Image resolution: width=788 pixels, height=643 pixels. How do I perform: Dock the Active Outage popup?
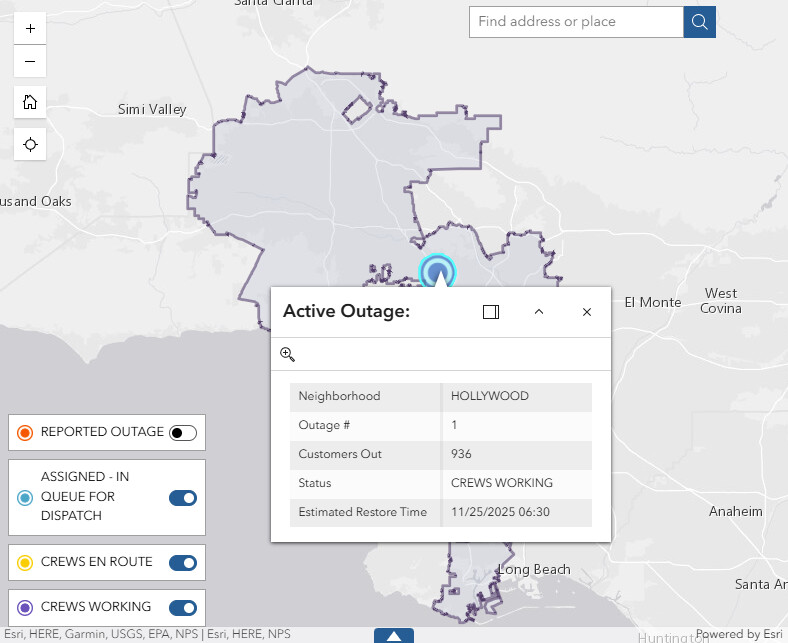click(x=490, y=312)
